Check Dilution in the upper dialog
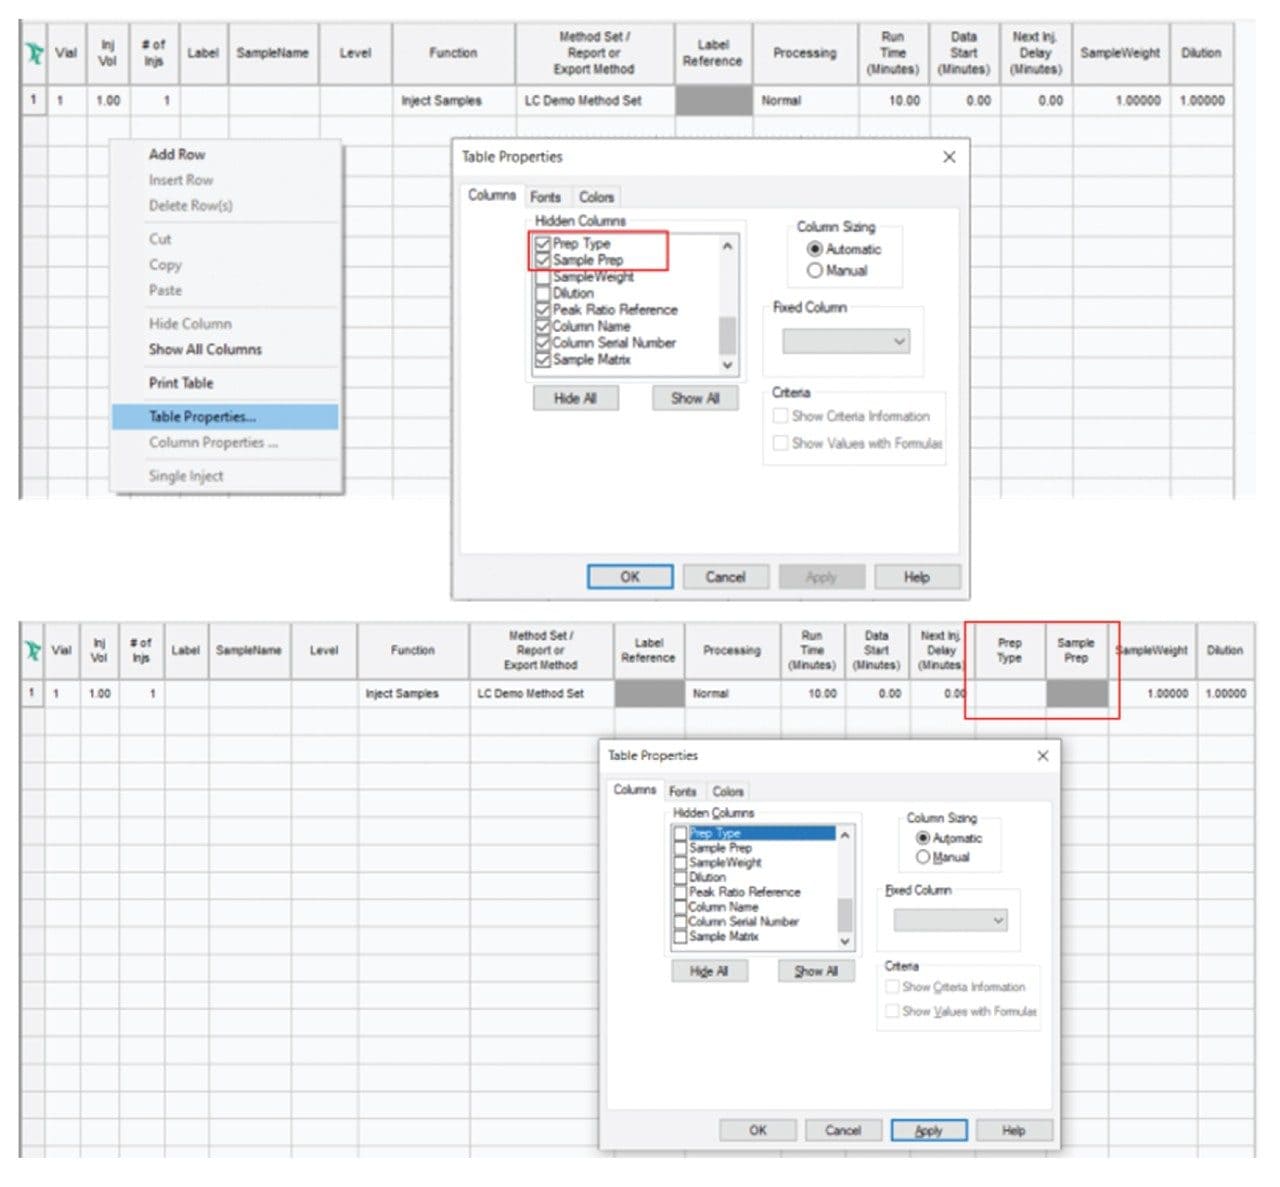This screenshot has width=1280, height=1187. tap(543, 293)
